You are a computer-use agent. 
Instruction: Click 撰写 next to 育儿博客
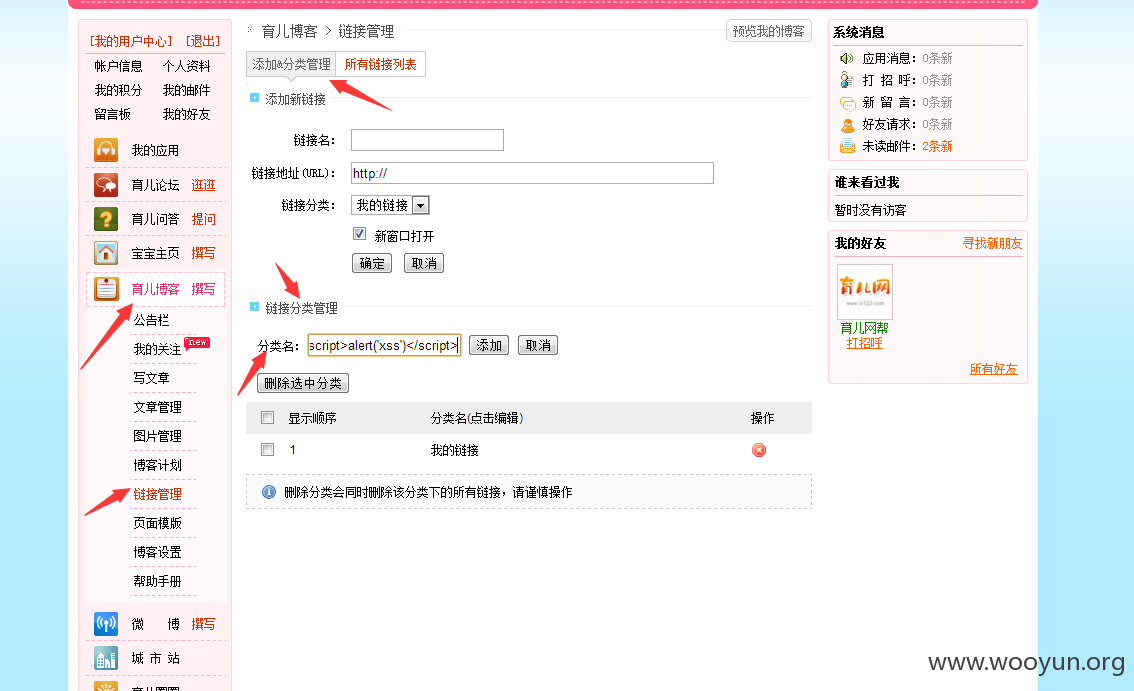coord(203,289)
